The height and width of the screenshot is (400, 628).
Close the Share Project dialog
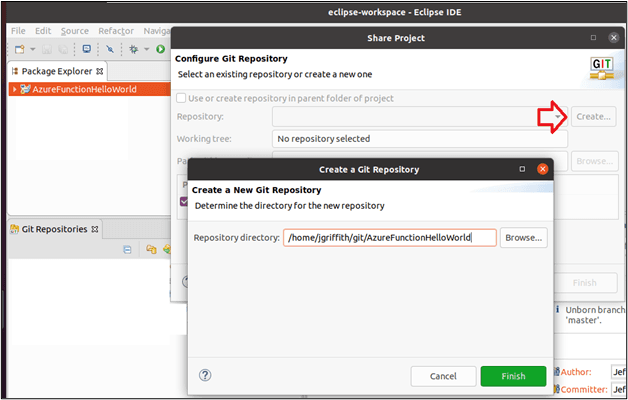point(613,38)
